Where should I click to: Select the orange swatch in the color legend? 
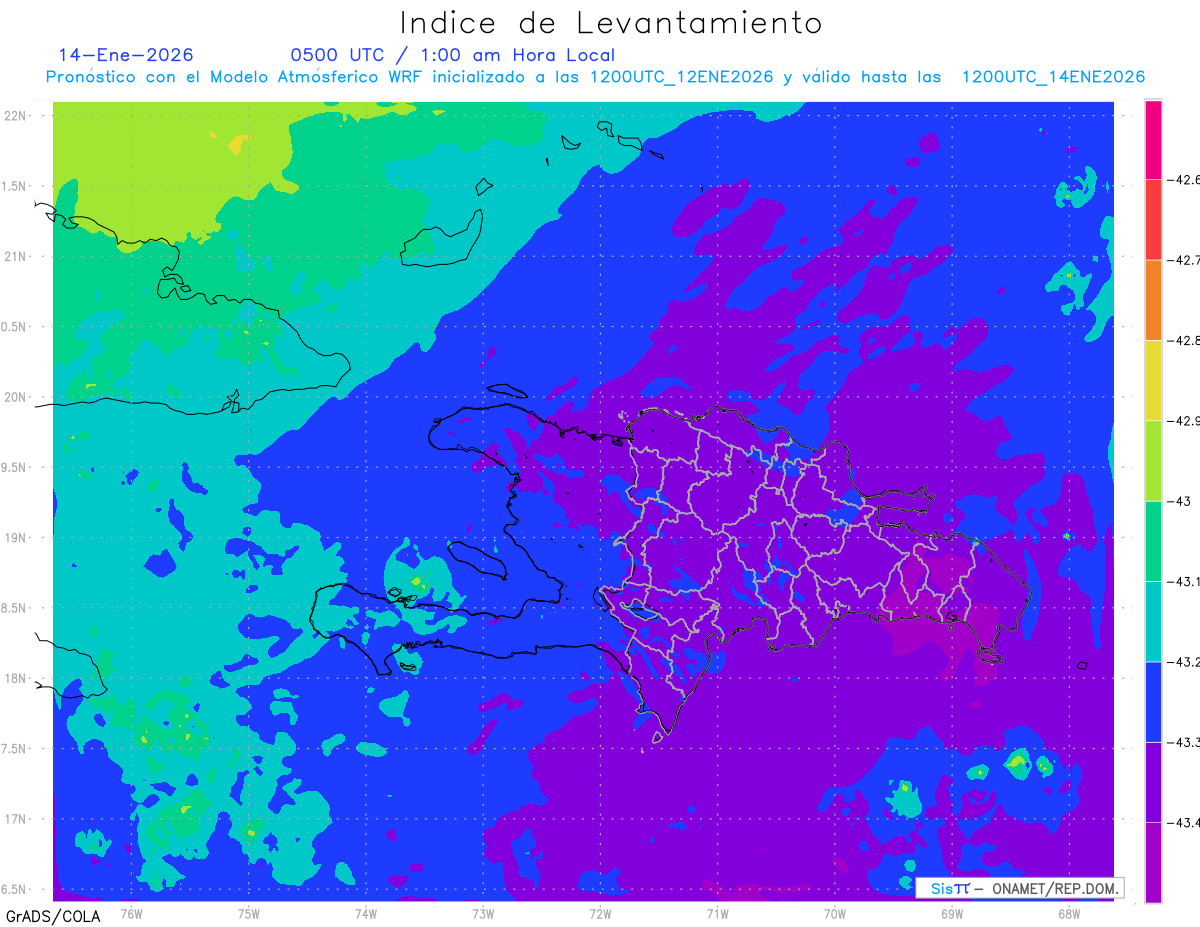click(1153, 300)
